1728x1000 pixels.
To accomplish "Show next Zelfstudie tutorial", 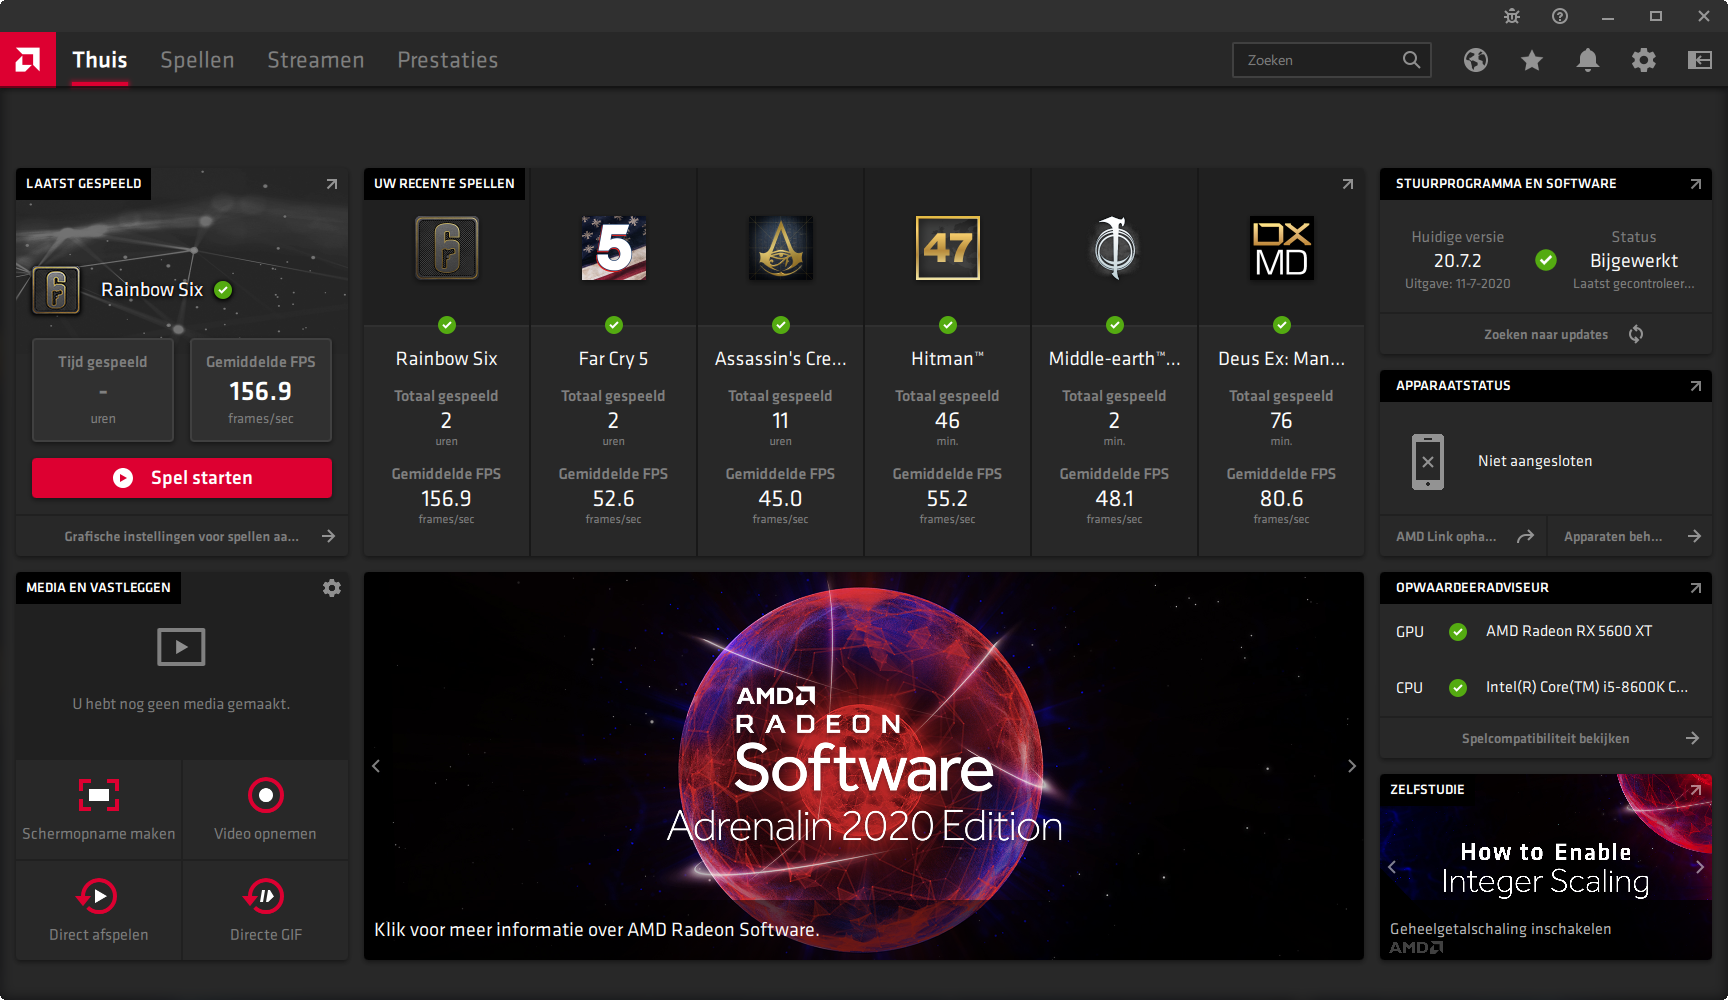I will point(1700,867).
